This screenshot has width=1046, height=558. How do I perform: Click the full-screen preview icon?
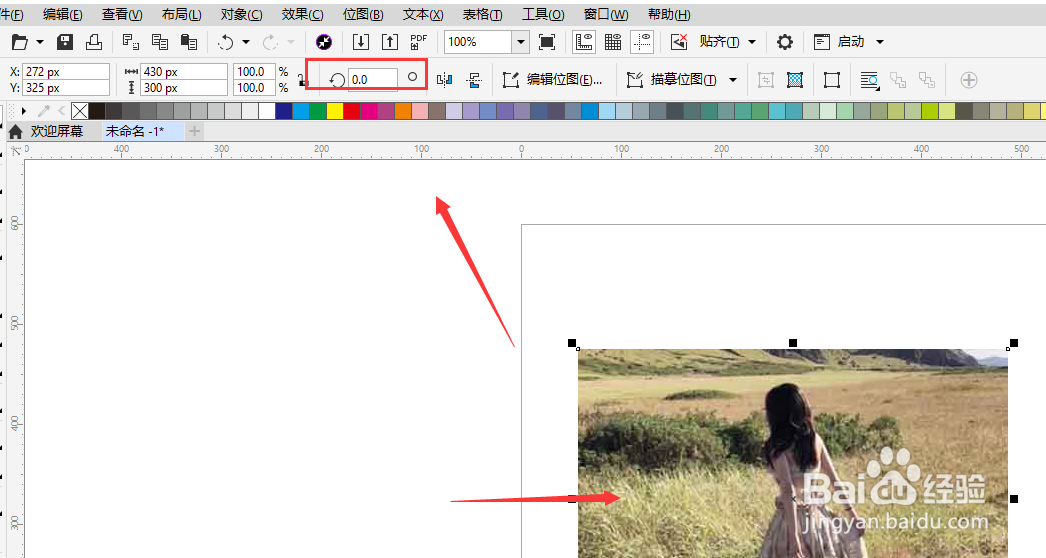(x=547, y=42)
